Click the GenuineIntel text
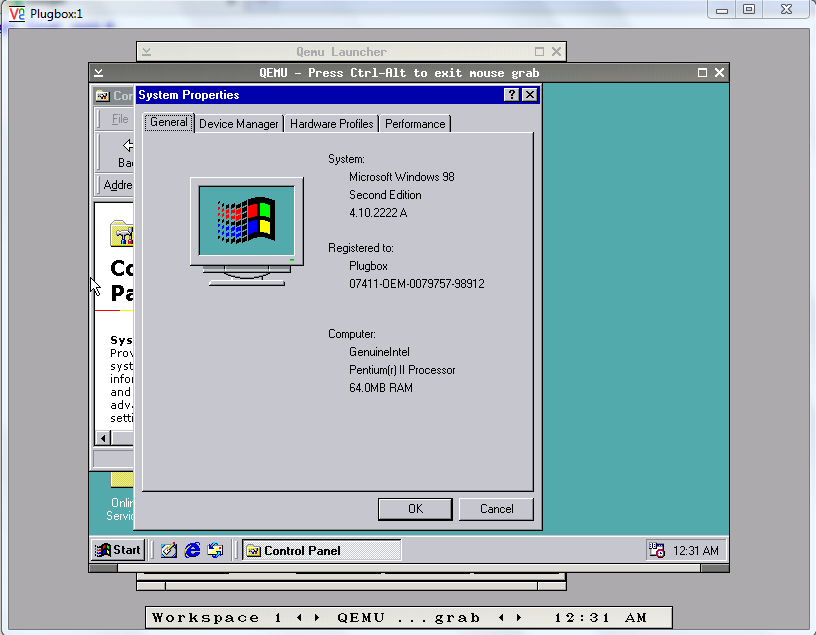The width and height of the screenshot is (816, 635). (379, 352)
